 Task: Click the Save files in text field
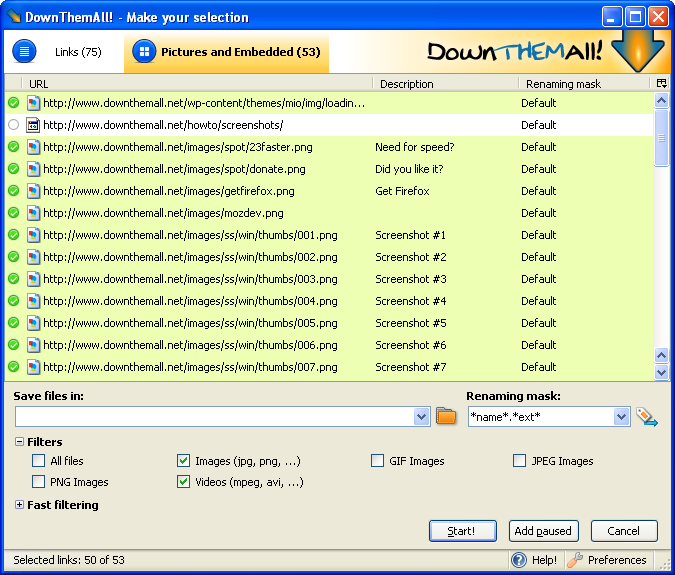click(x=214, y=417)
